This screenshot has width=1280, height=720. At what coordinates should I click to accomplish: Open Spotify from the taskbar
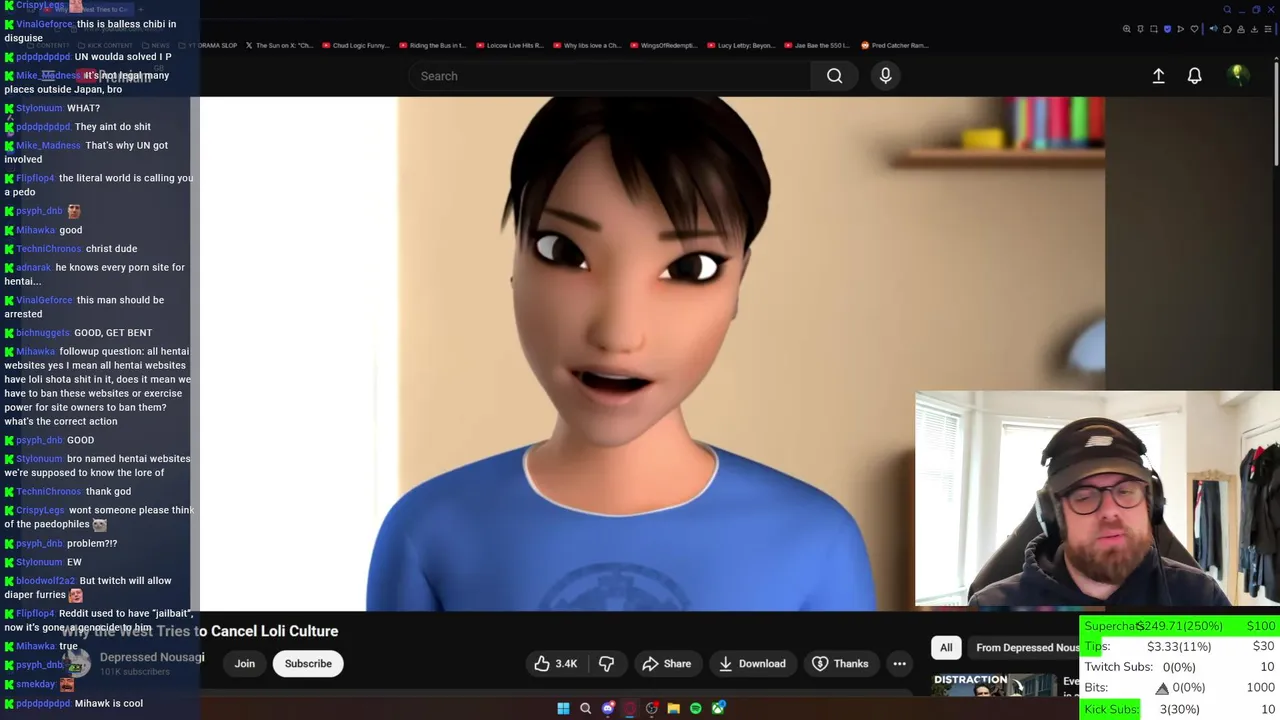[x=696, y=708]
